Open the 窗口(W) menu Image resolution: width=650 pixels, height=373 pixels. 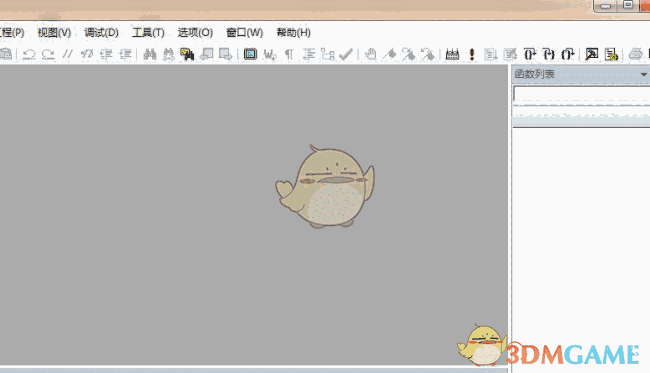[245, 32]
